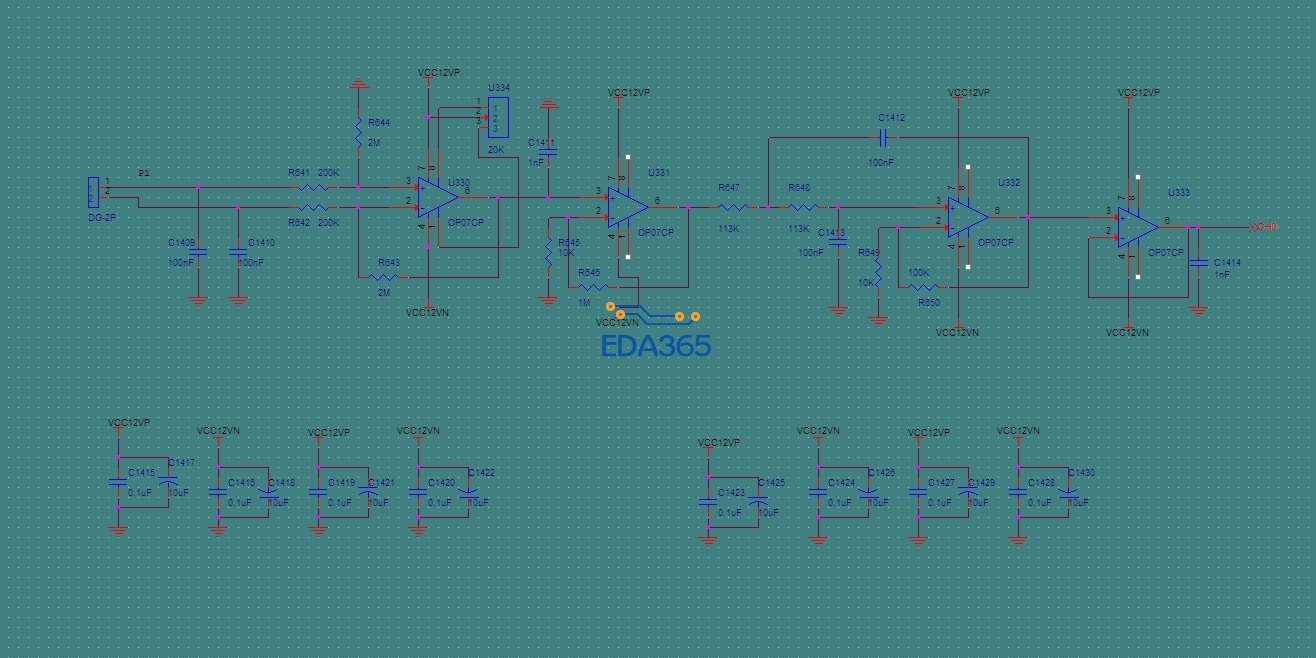This screenshot has width=1316, height=658.
Task: Select resistor R646 symbol
Action: pyautogui.click(x=593, y=287)
